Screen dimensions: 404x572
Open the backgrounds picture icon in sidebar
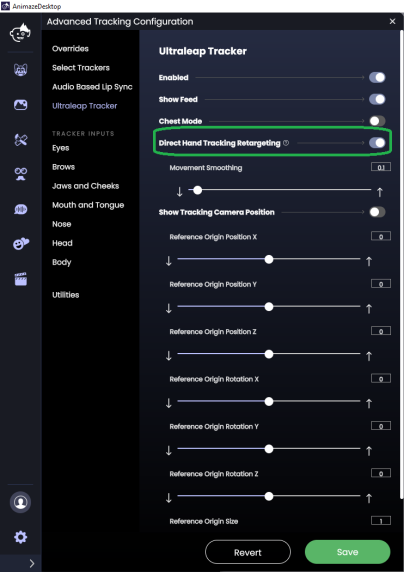click(x=20, y=105)
